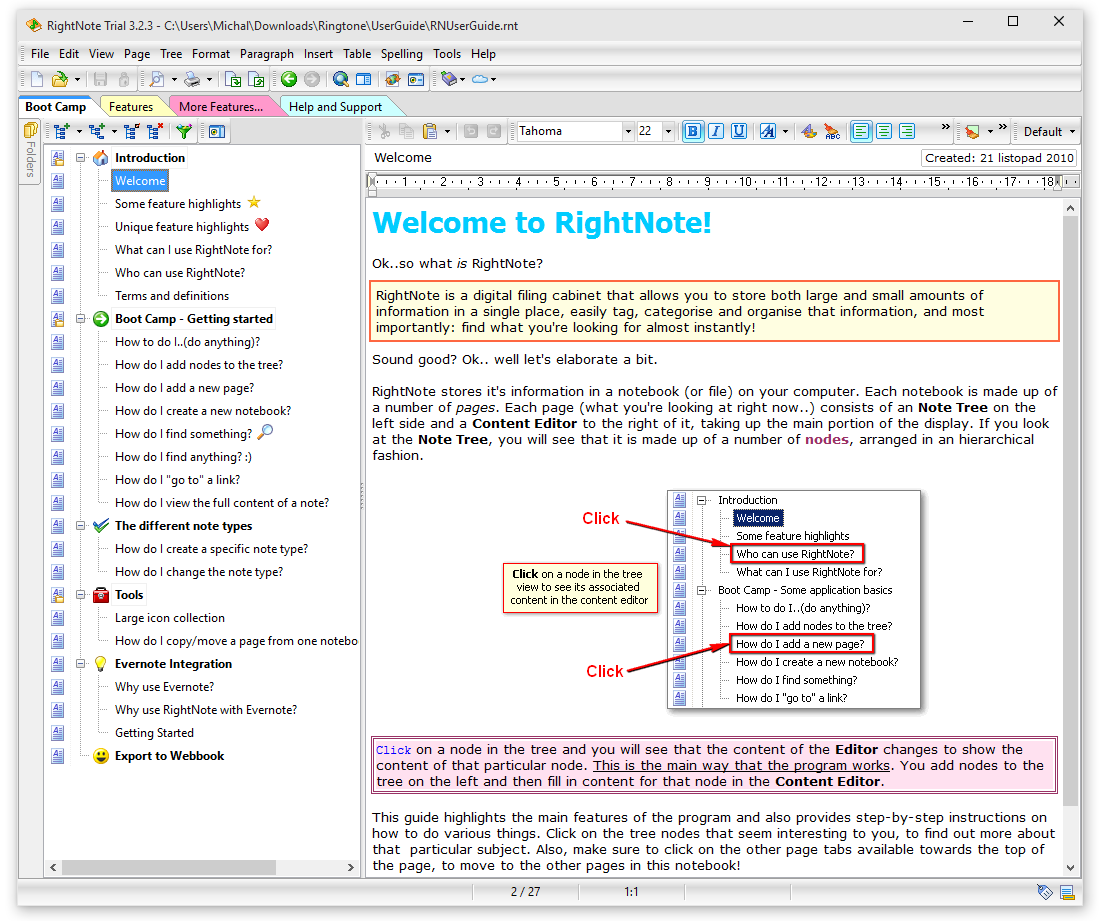Collapse The different note types node
The width and height of the screenshot is (1120, 921).
click(81, 526)
